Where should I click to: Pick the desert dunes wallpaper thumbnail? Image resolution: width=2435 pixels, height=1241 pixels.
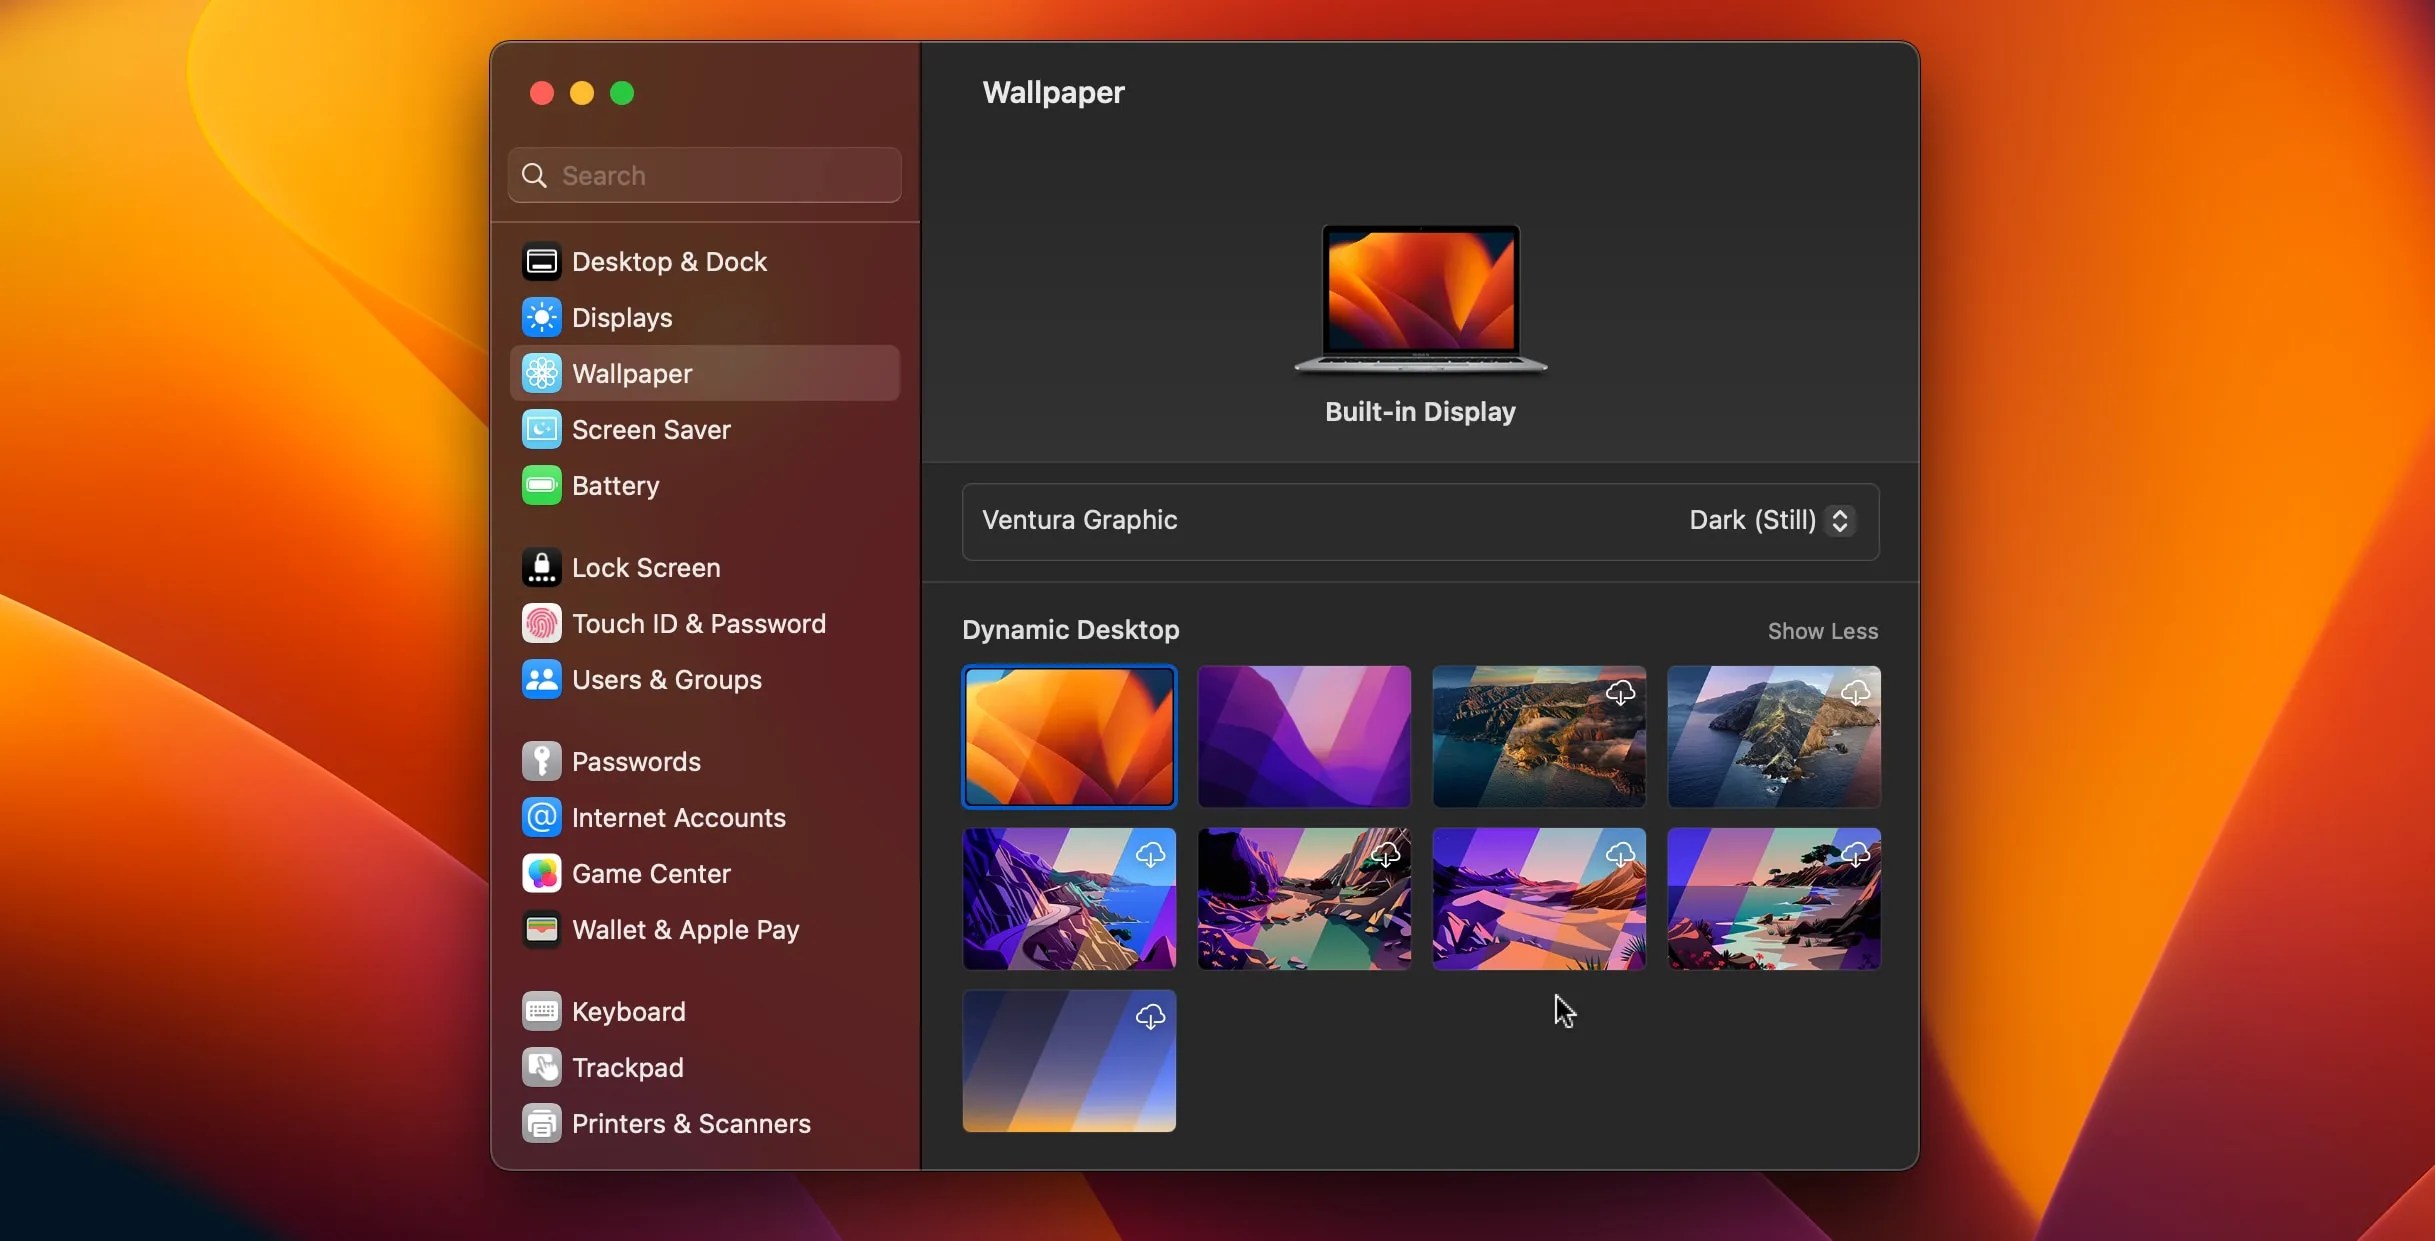coord(1539,898)
